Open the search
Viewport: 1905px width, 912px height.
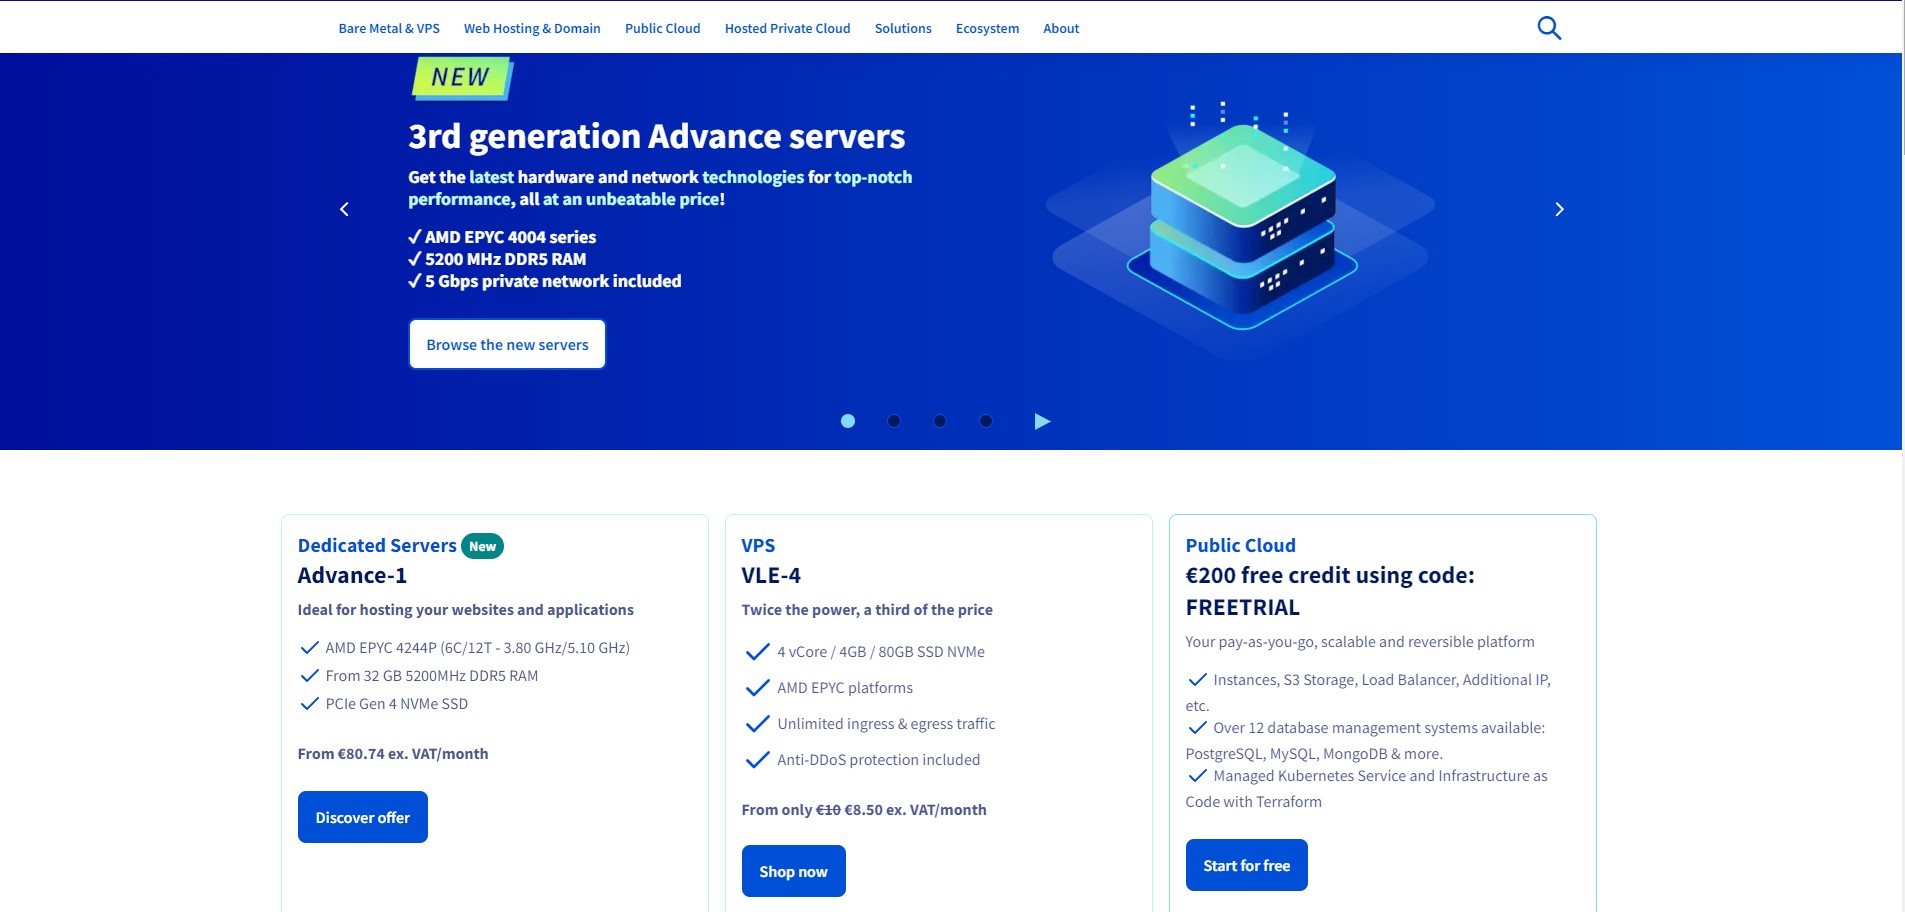(x=1549, y=27)
